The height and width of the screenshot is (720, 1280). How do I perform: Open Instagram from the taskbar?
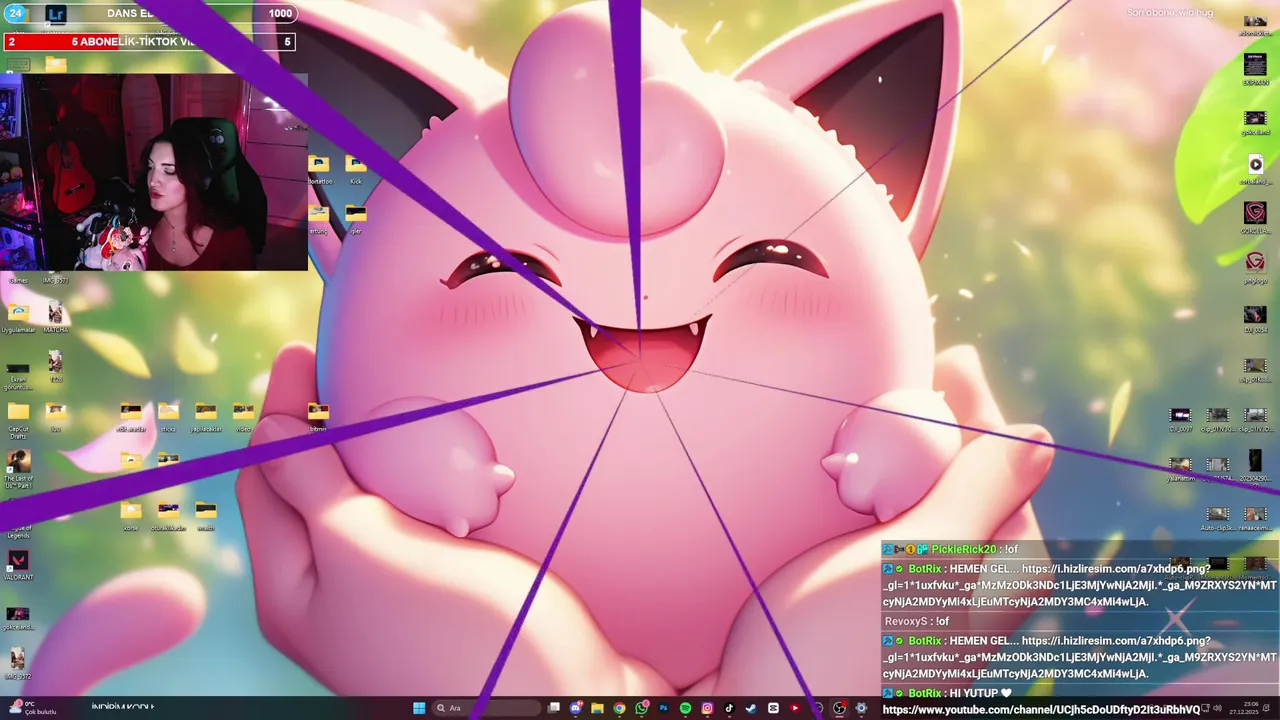click(x=707, y=708)
